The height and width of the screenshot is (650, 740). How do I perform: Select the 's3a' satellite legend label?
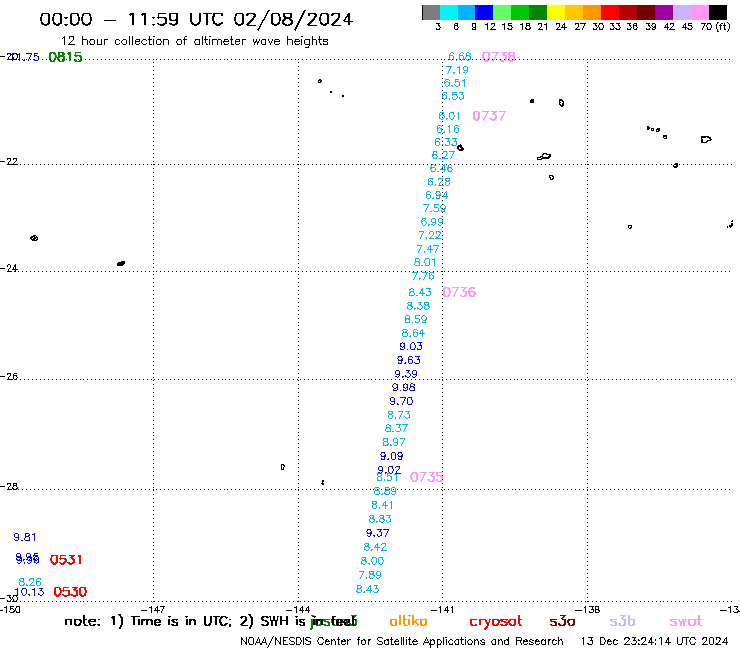[562, 621]
